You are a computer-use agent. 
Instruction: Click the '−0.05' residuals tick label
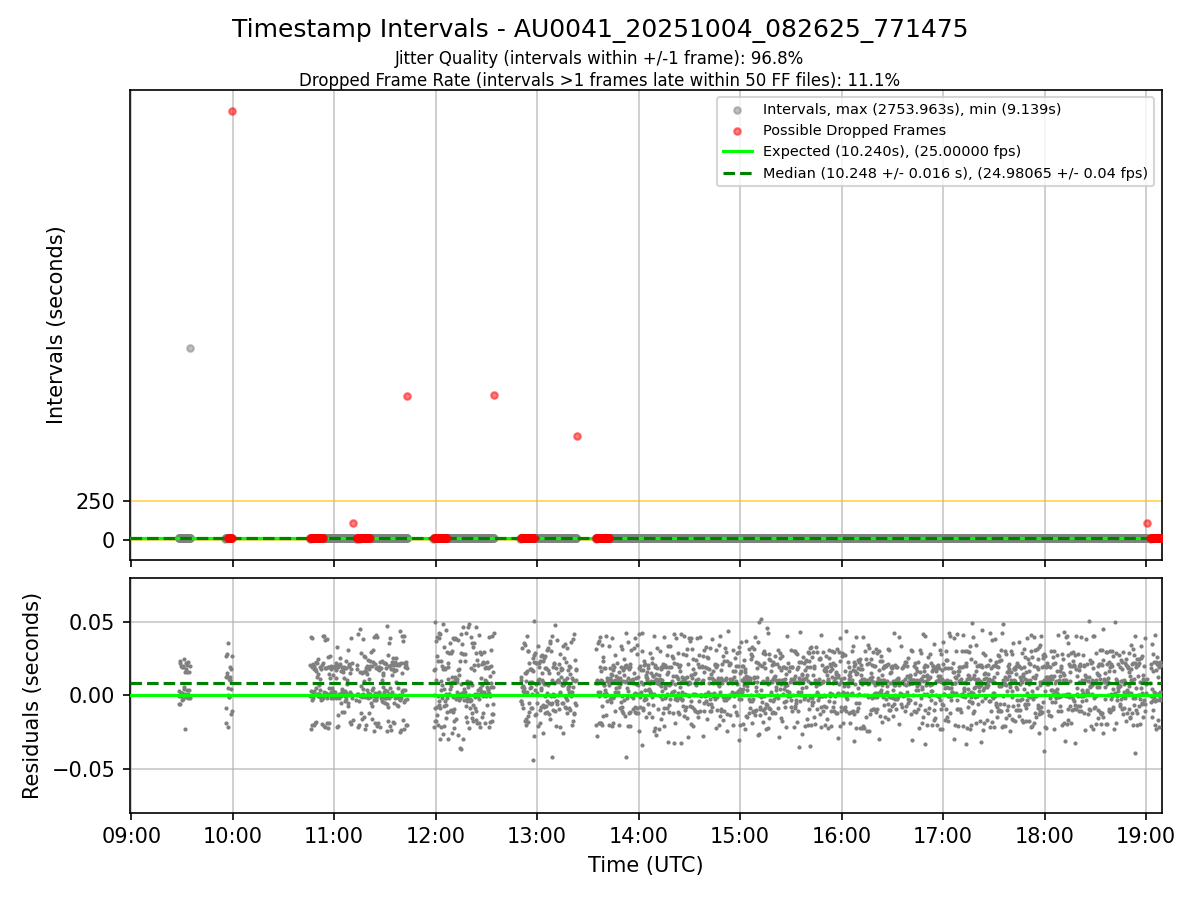pos(82,770)
